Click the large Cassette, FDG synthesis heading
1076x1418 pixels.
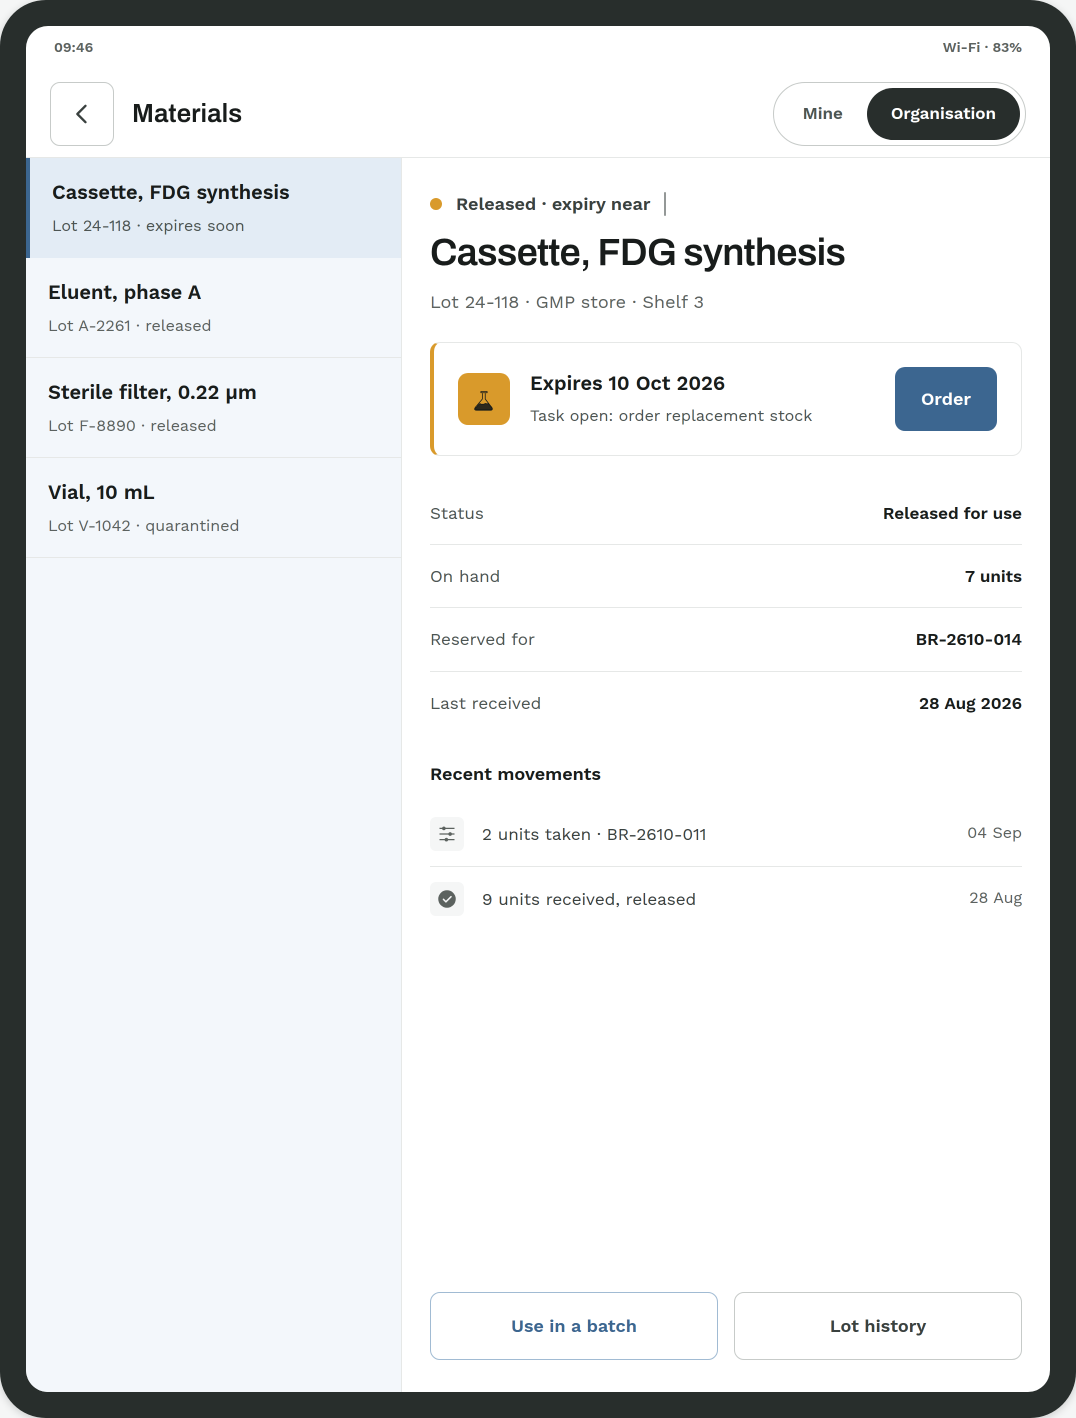coord(637,253)
